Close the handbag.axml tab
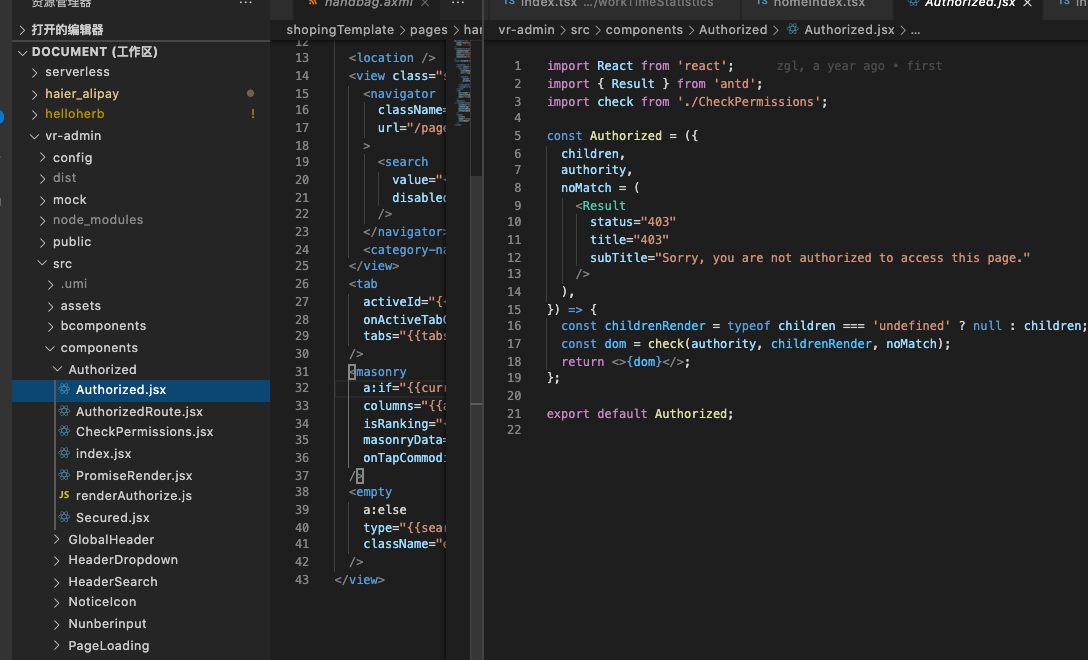1088x660 pixels. pyautogui.click(x=425, y=3)
